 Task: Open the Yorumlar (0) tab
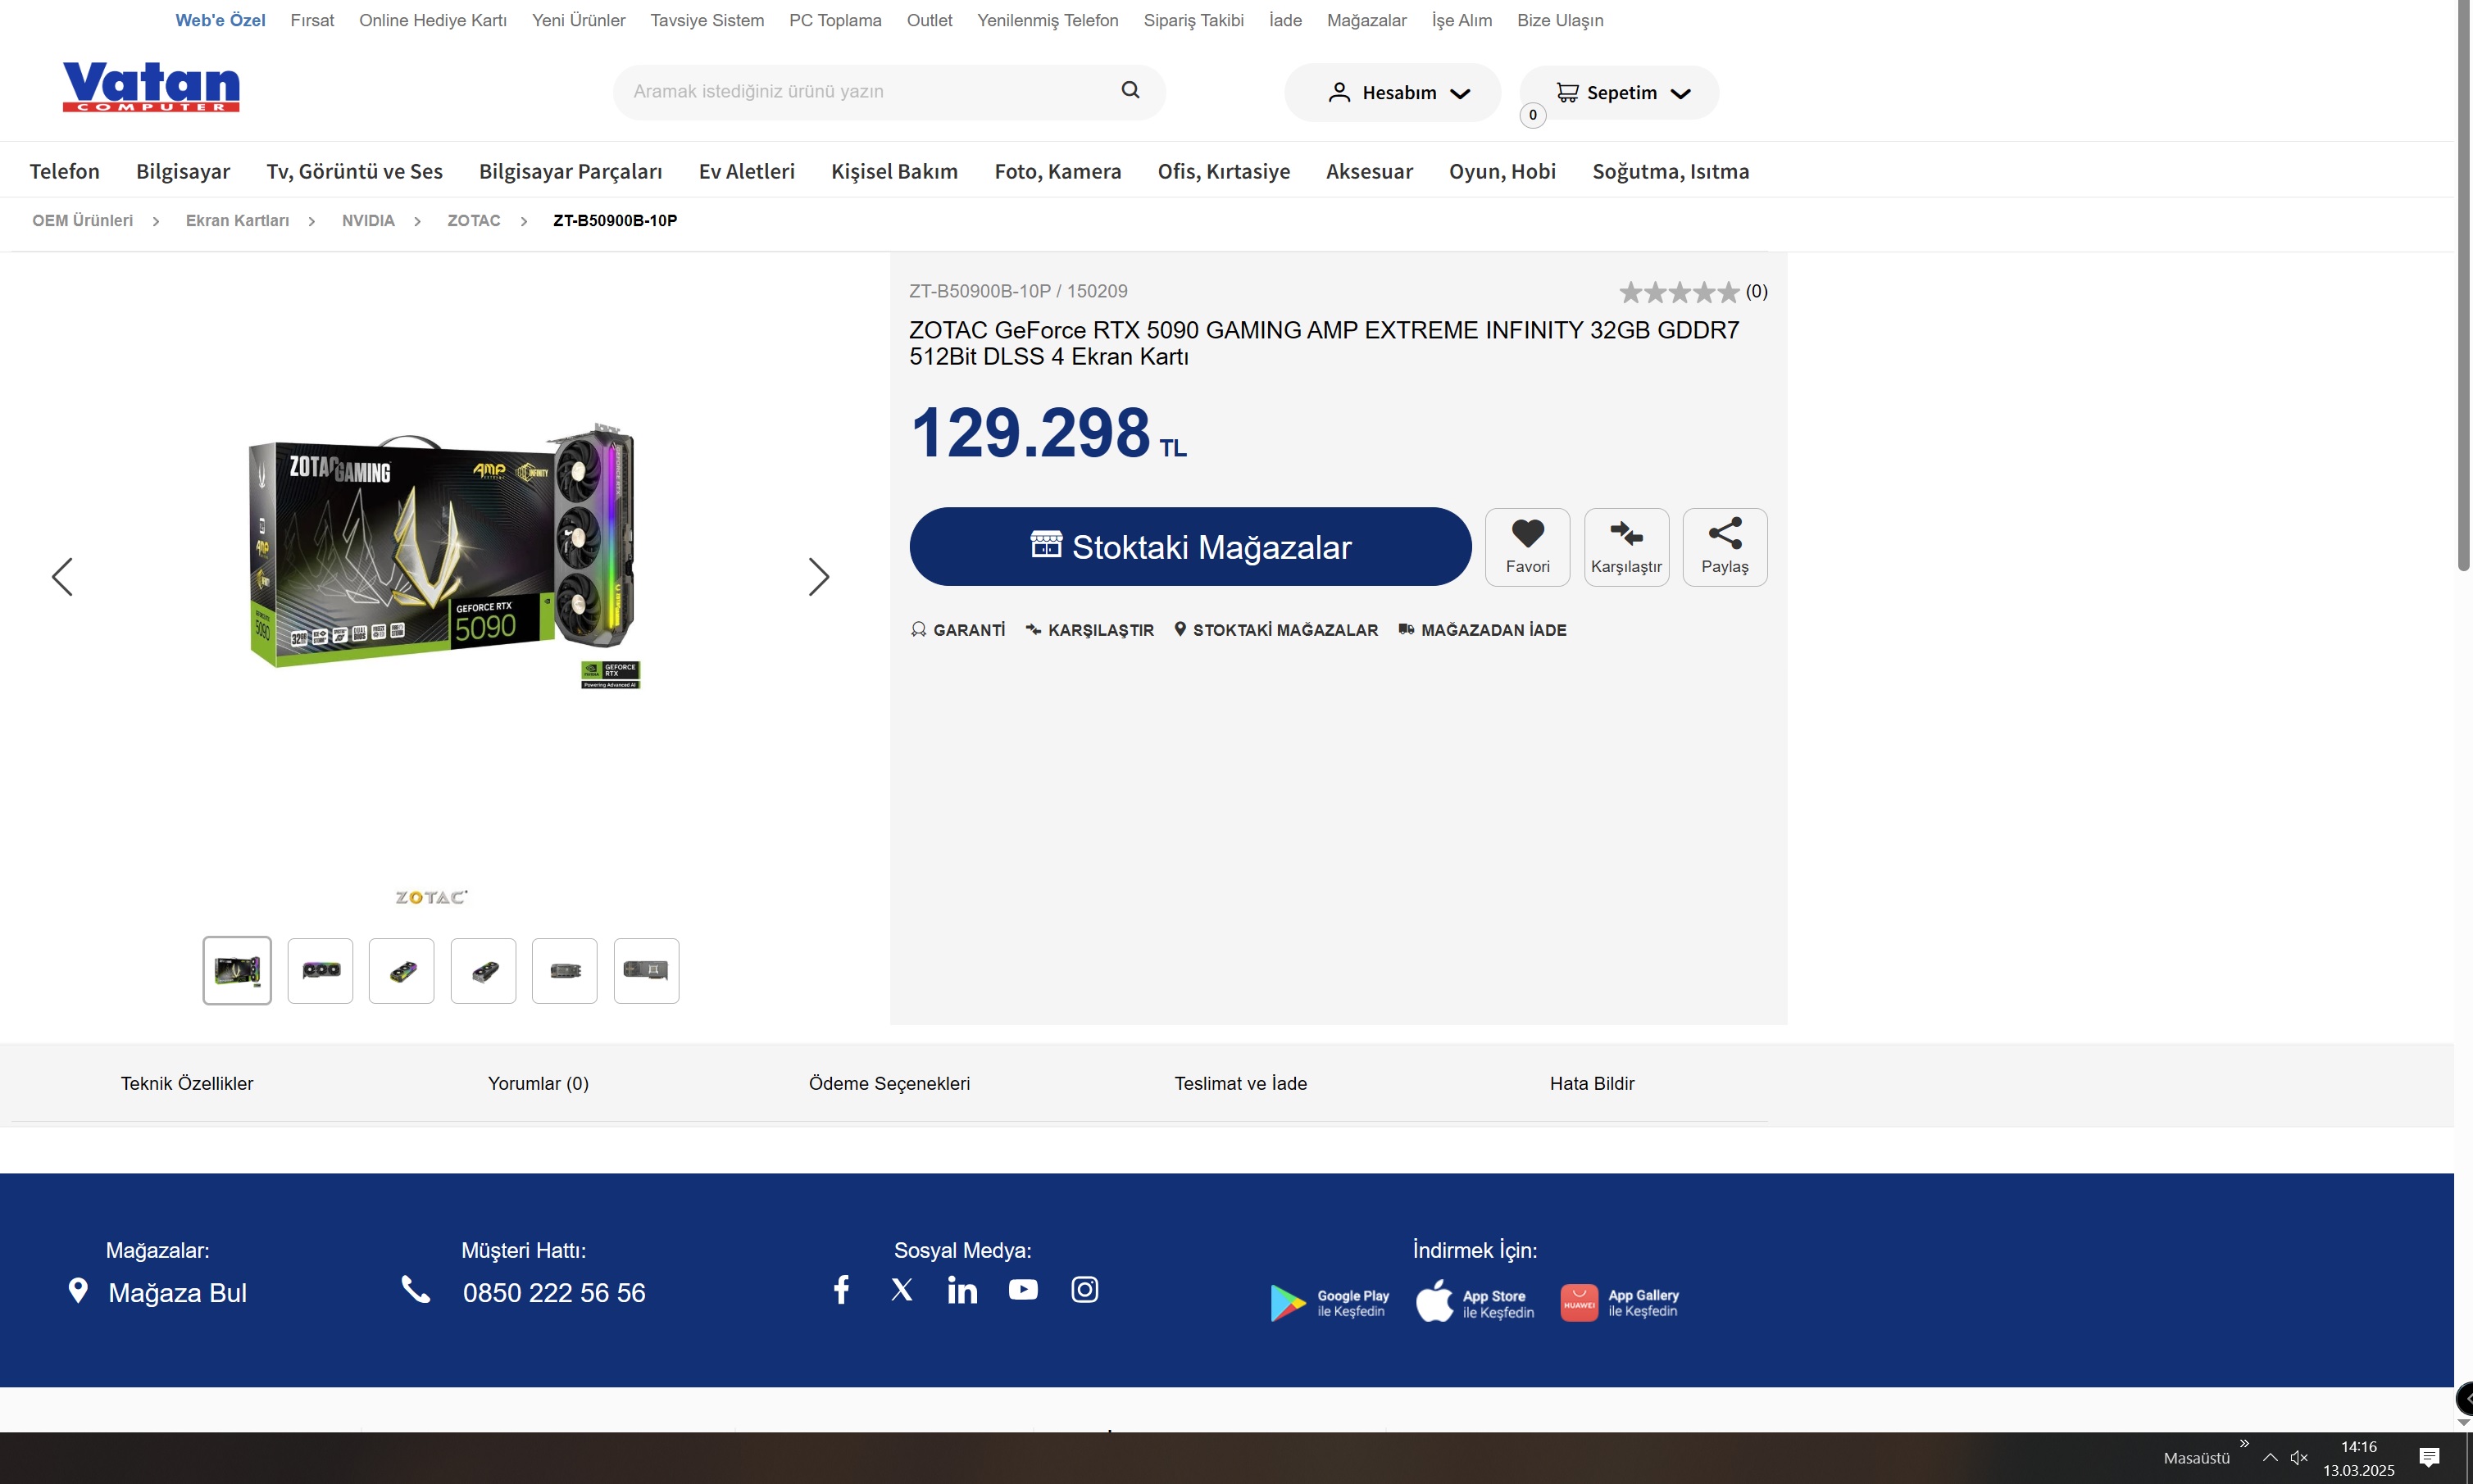tap(538, 1083)
